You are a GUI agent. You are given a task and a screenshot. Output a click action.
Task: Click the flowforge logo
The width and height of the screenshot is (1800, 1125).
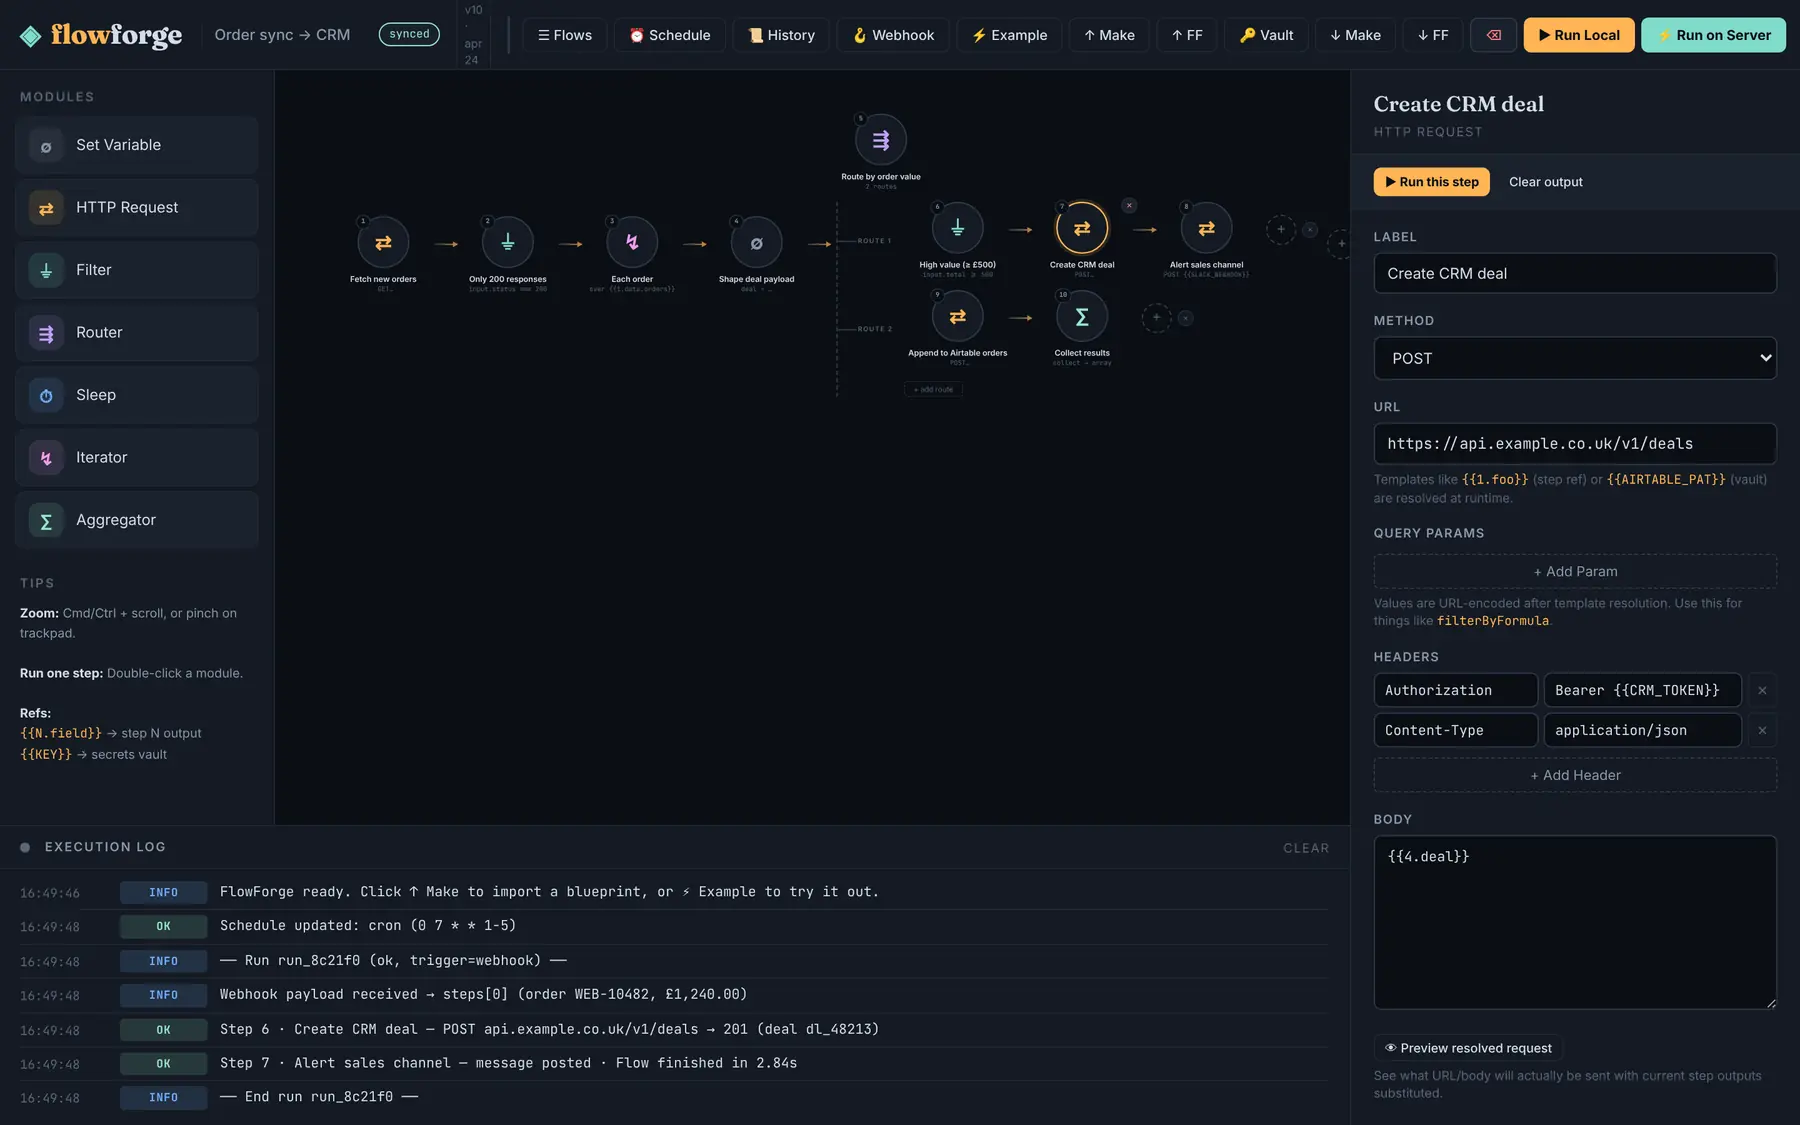coord(101,35)
